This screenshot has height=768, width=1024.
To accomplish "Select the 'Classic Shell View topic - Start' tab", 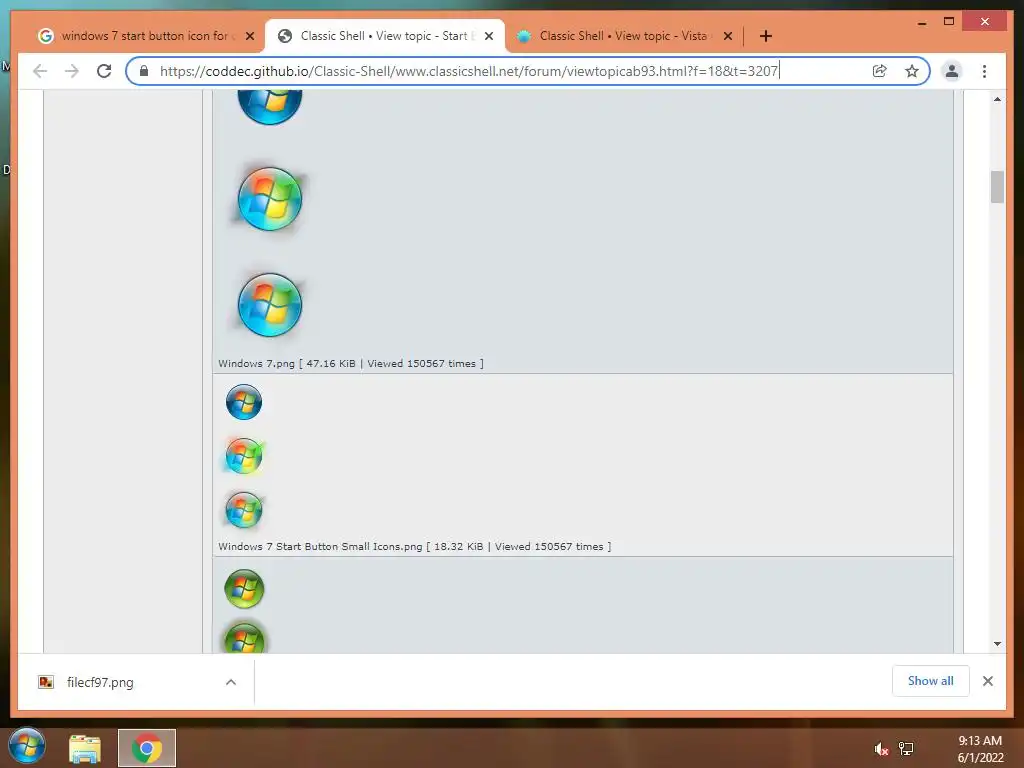I will [x=384, y=36].
